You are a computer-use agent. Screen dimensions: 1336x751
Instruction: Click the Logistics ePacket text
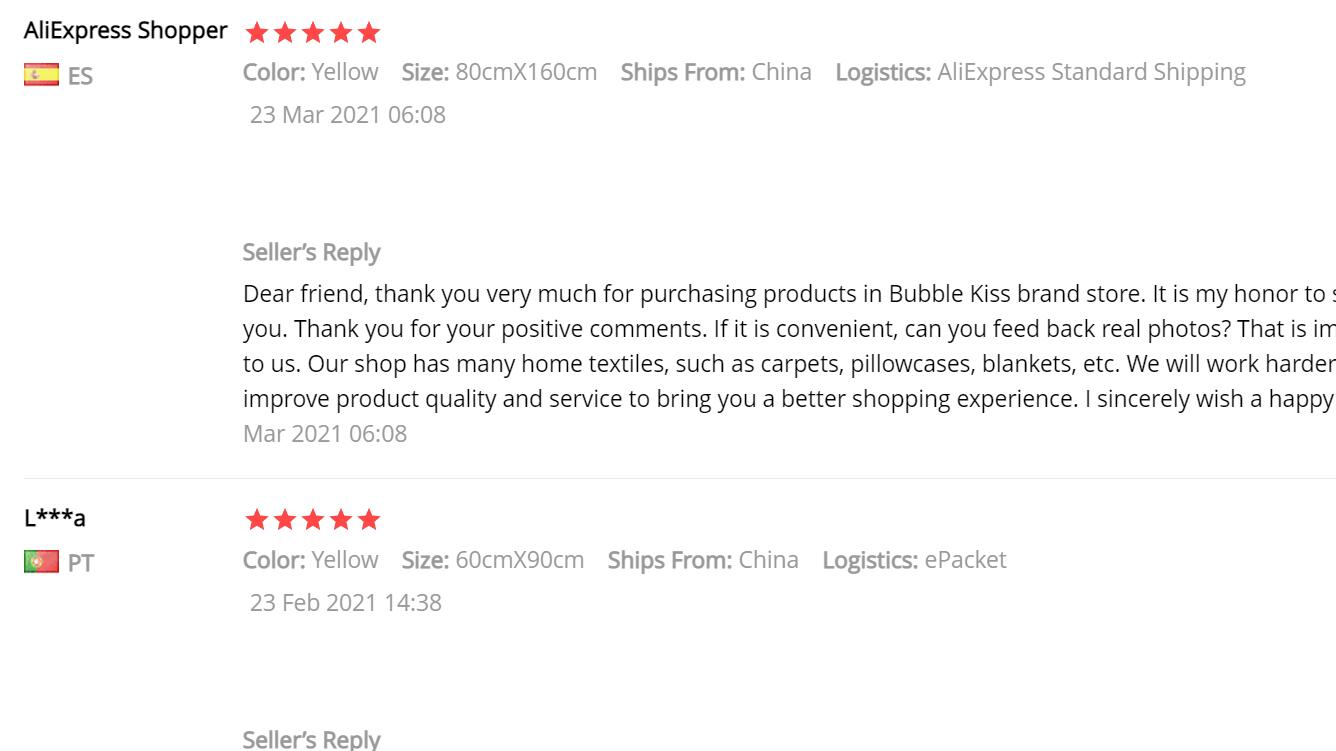(915, 560)
